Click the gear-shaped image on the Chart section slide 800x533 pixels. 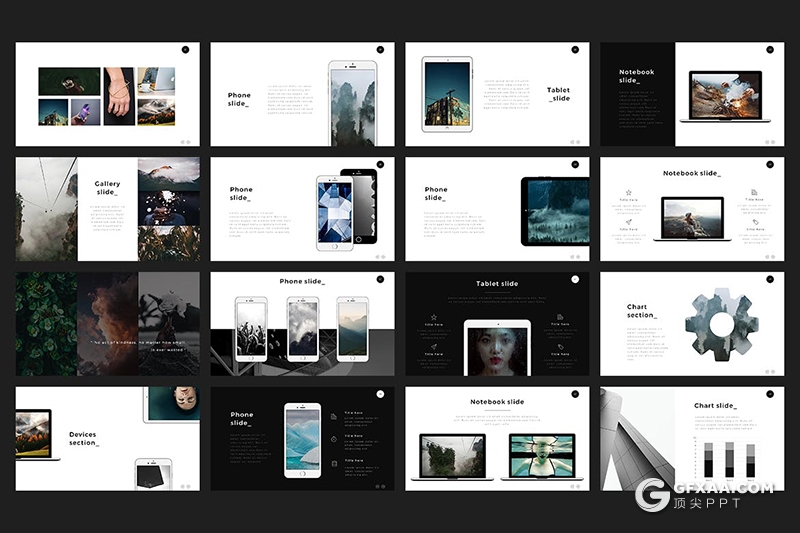click(x=721, y=324)
